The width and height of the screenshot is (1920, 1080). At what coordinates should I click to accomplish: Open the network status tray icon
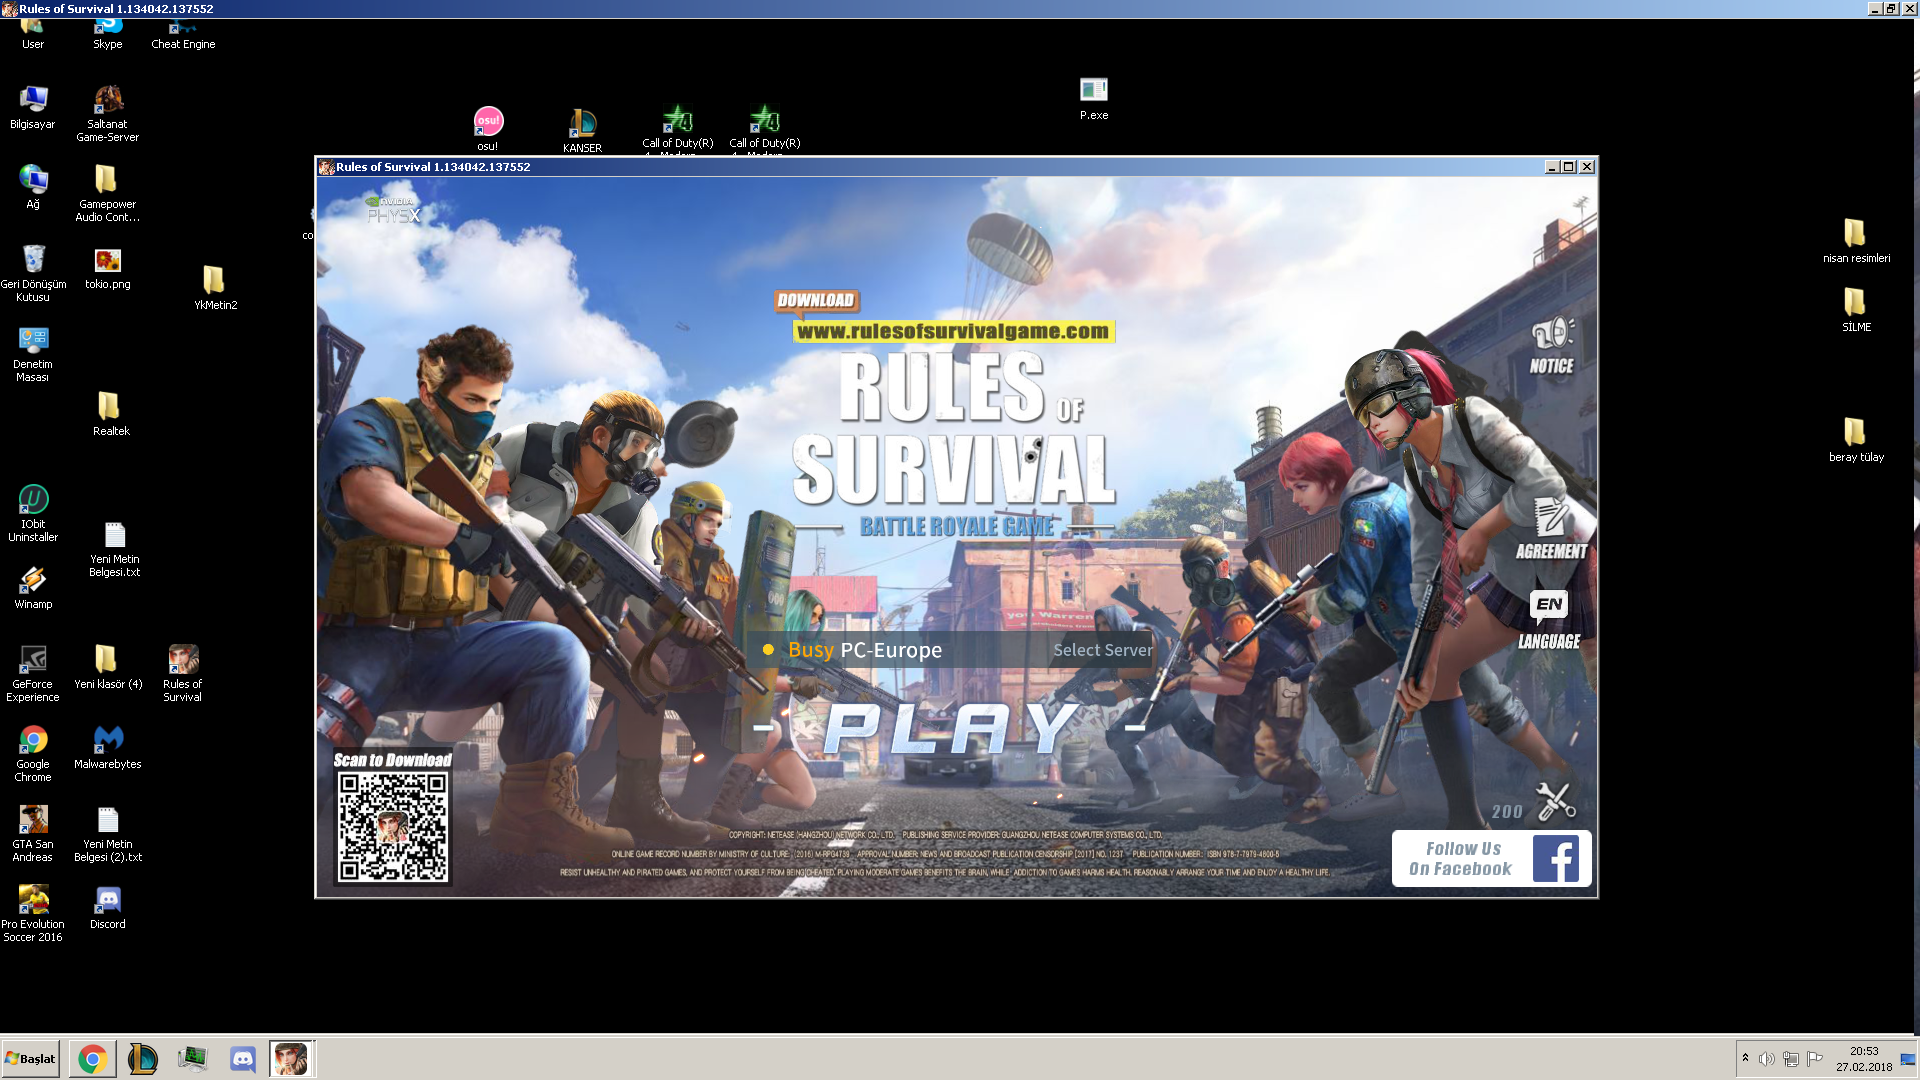(1791, 1059)
